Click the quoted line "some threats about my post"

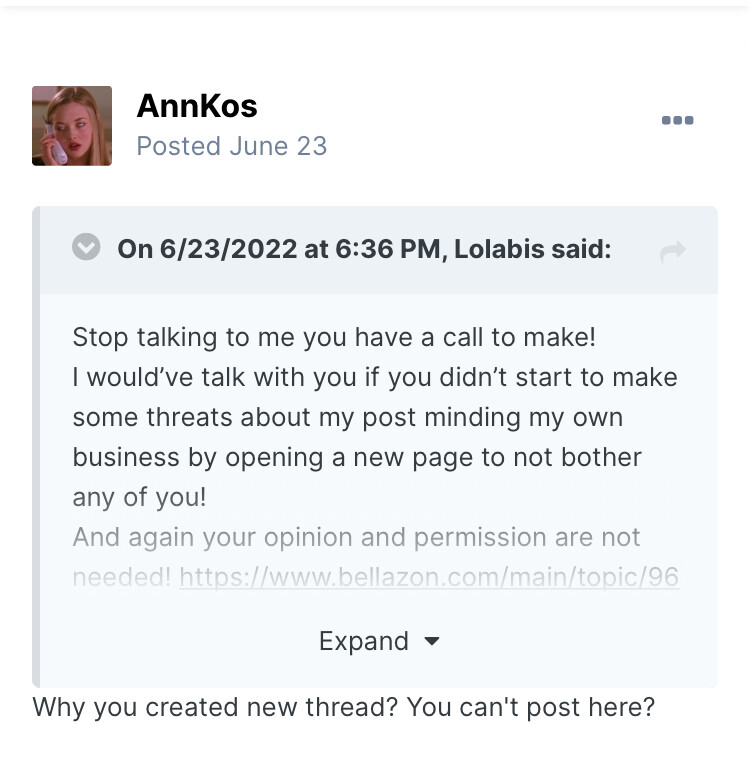tap(244, 417)
